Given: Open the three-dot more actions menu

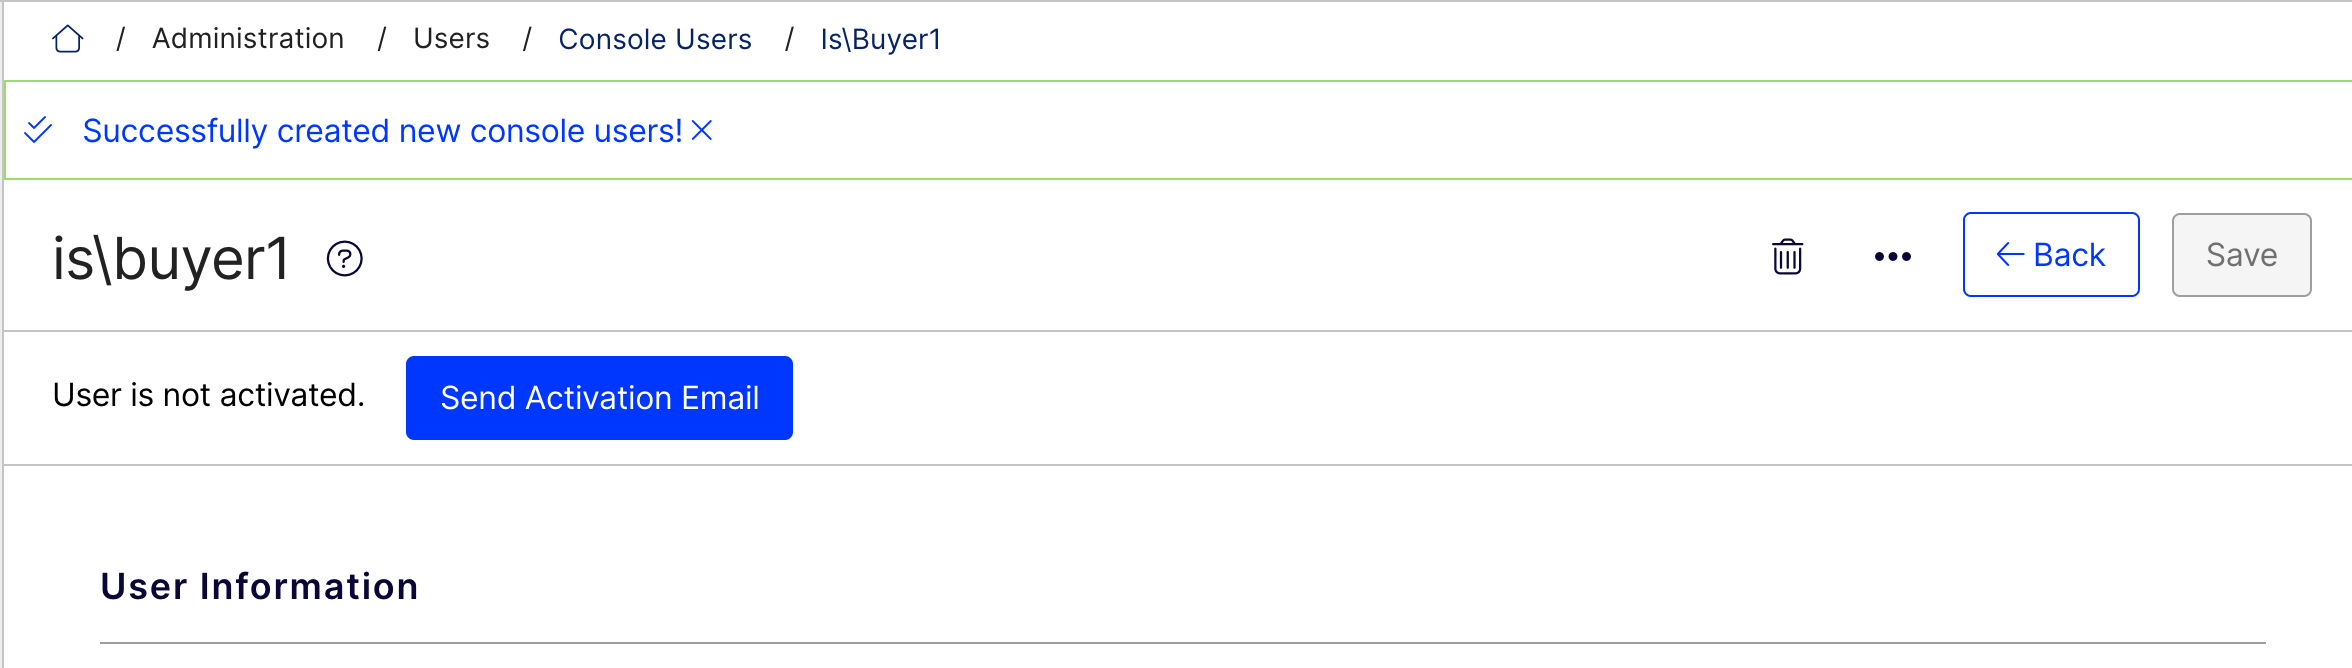Looking at the screenshot, I should tap(1893, 257).
